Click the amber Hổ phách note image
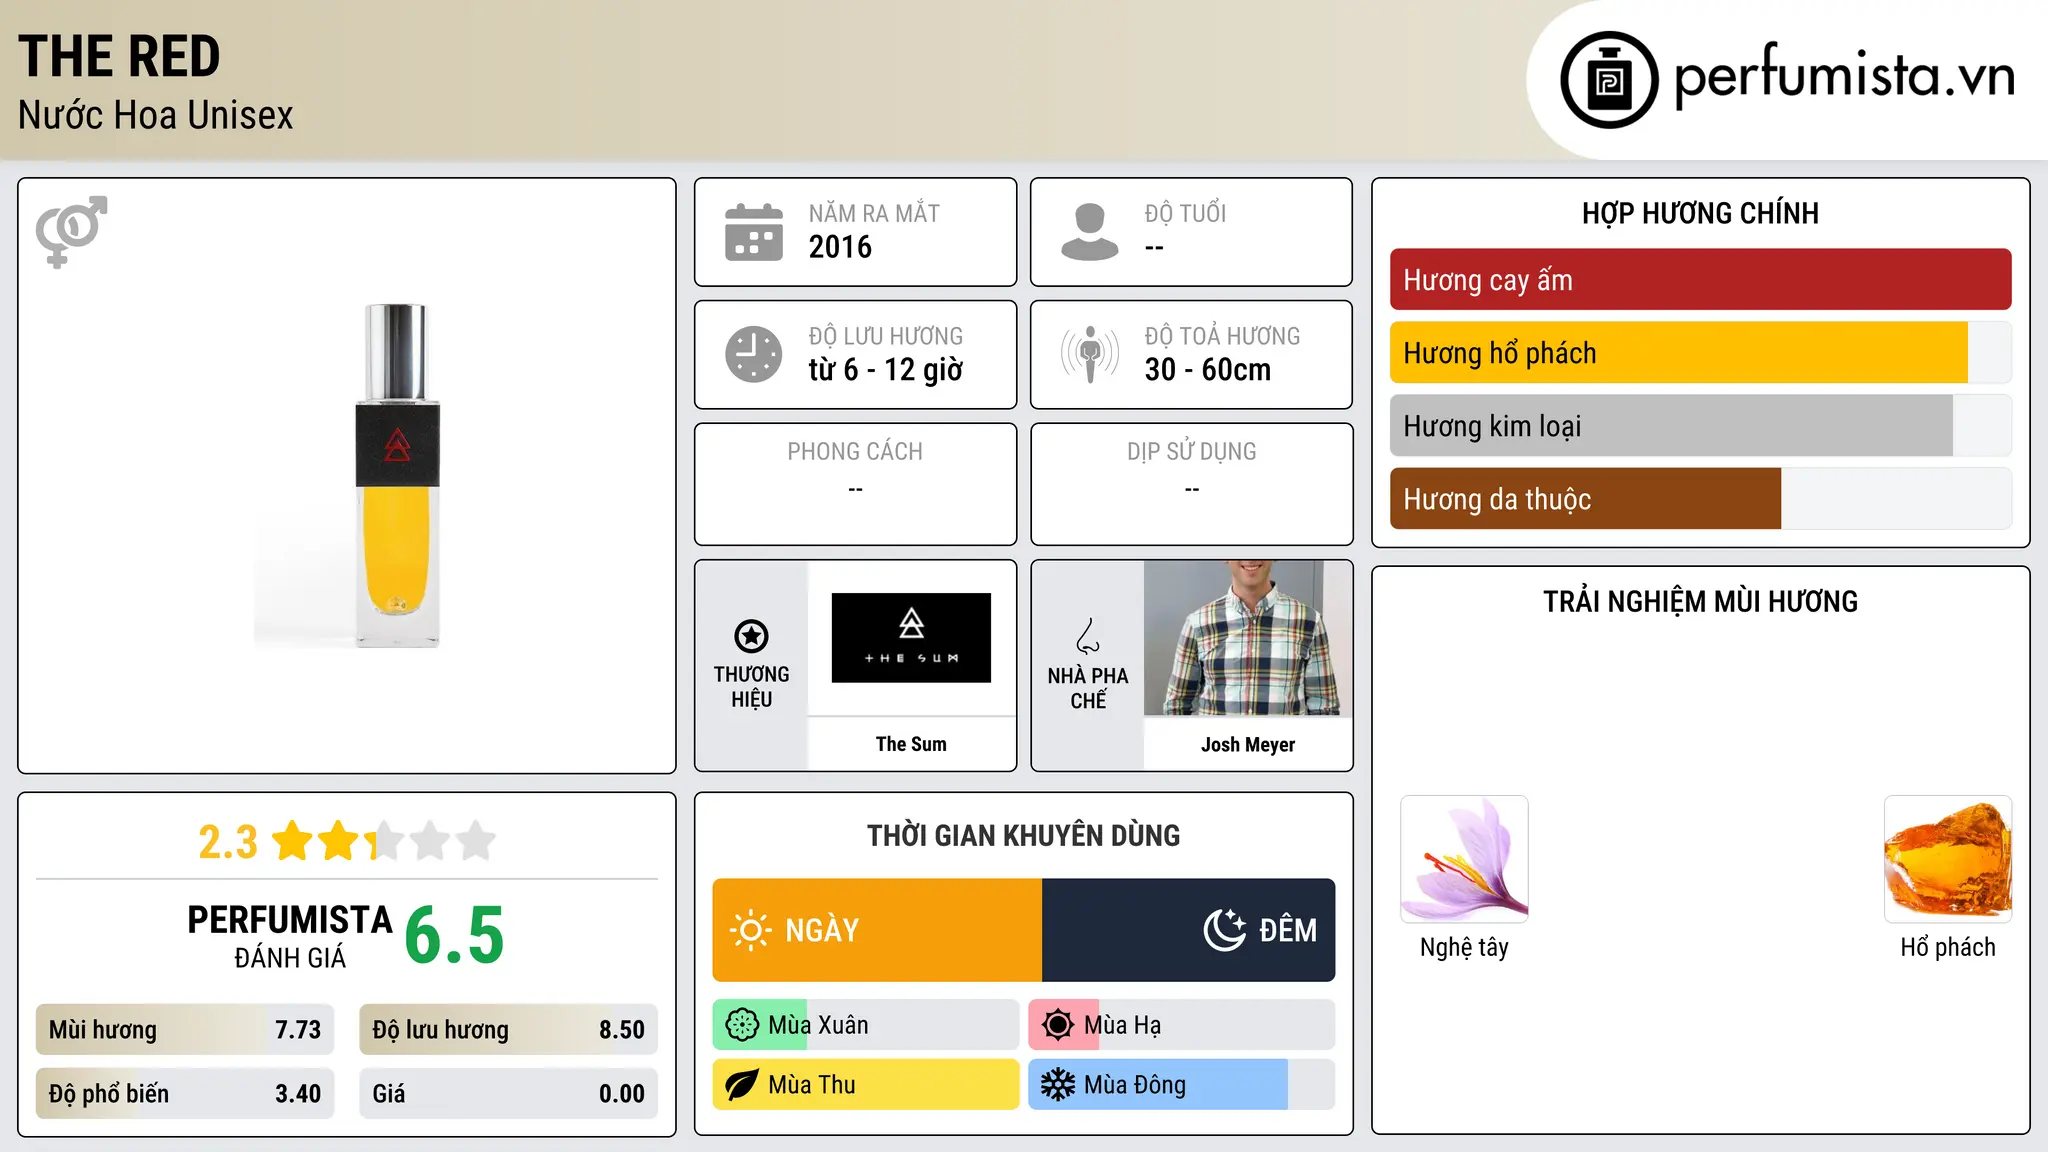2048x1152 pixels. coord(1948,859)
